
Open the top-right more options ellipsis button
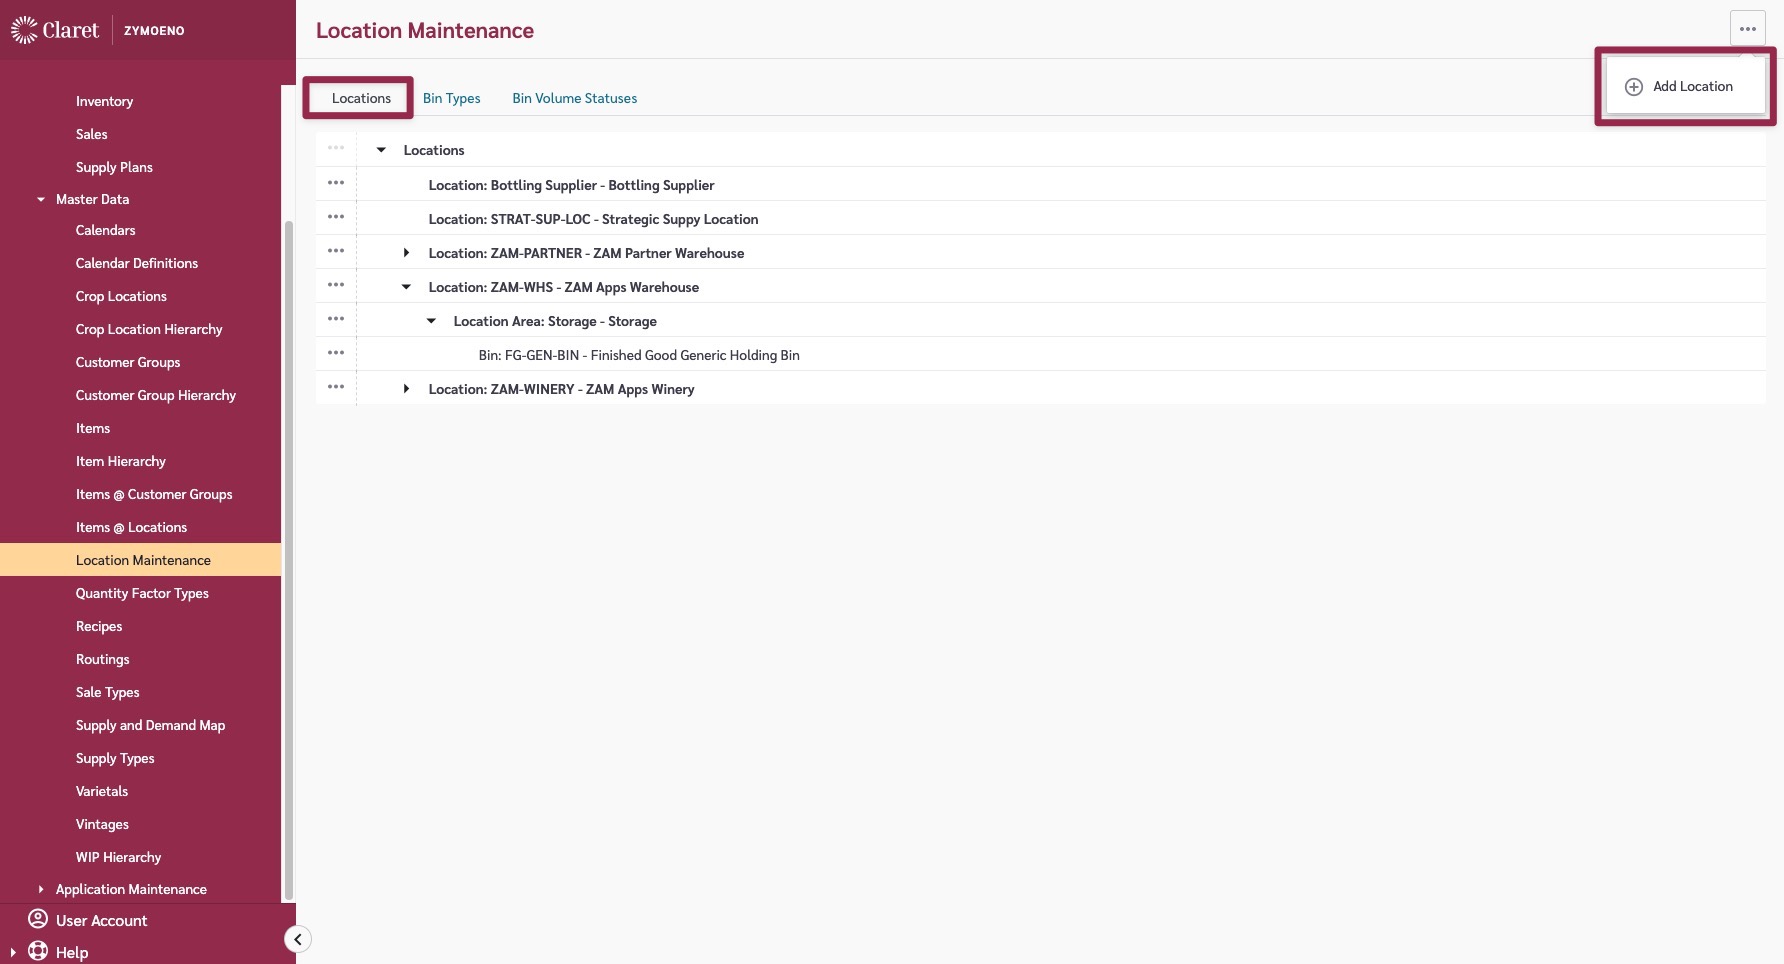[1747, 29]
